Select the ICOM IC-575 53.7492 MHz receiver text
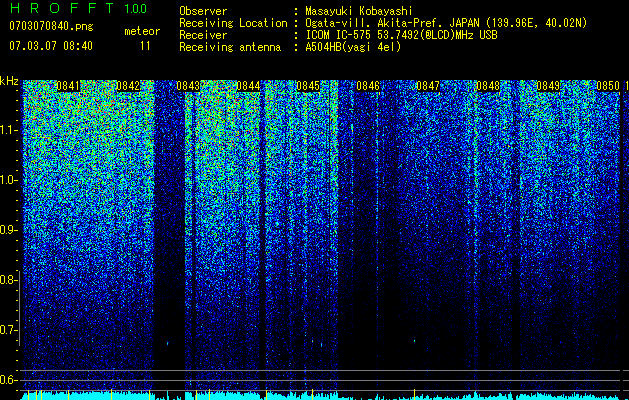Image resolution: width=629 pixels, height=400 pixels. 401,35
